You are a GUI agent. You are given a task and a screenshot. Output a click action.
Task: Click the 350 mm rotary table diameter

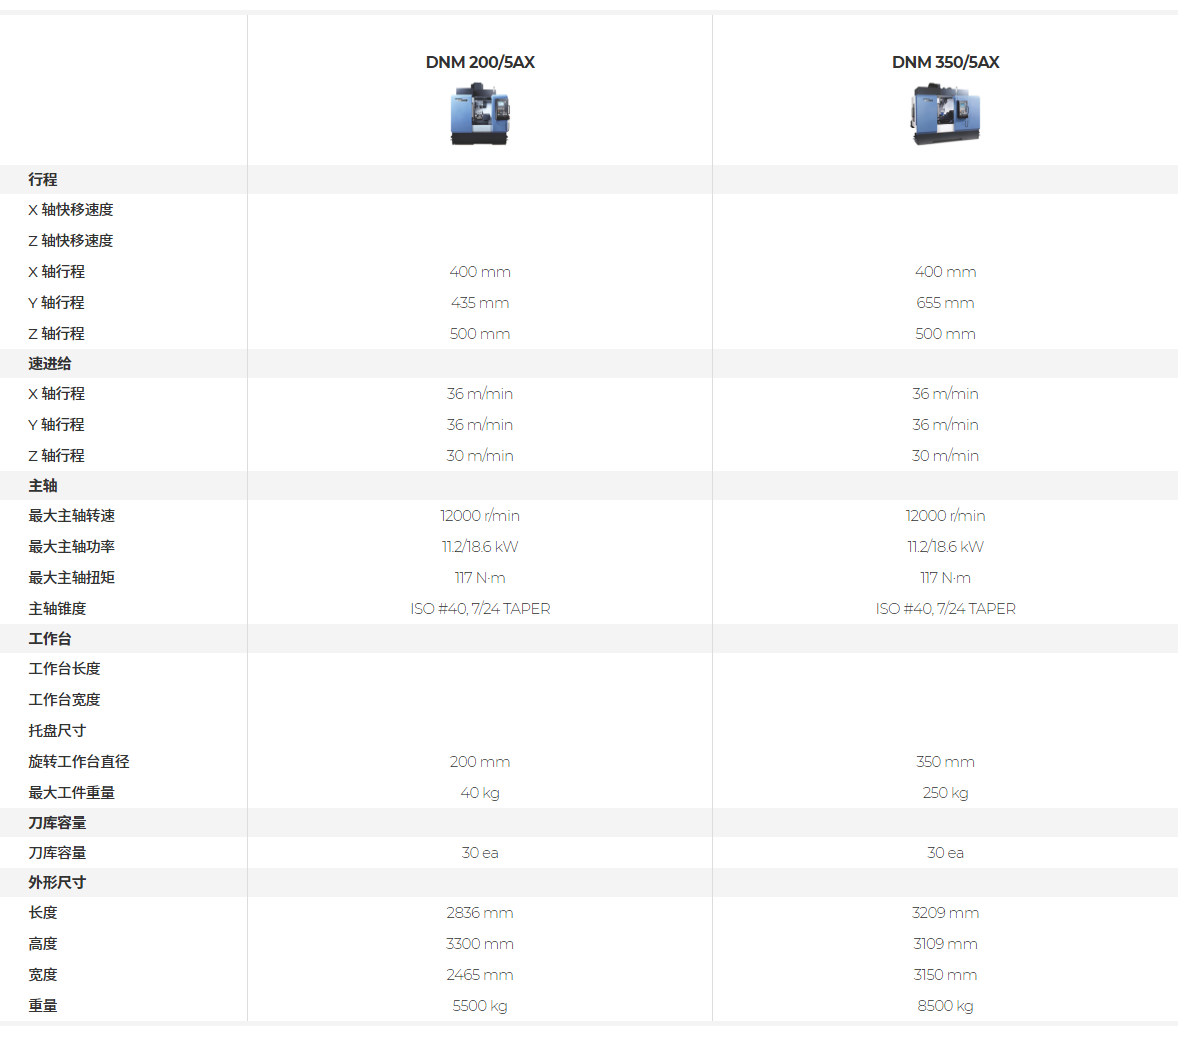coord(945,761)
